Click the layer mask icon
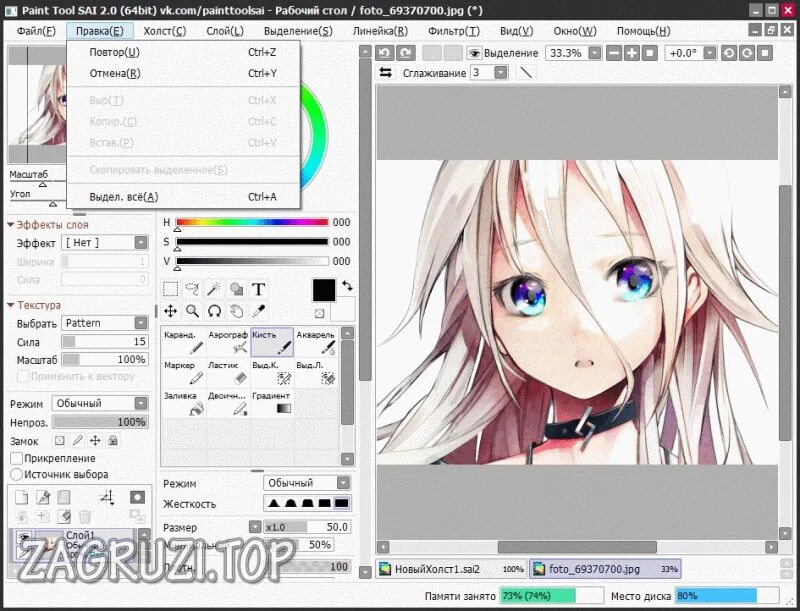 (137, 497)
